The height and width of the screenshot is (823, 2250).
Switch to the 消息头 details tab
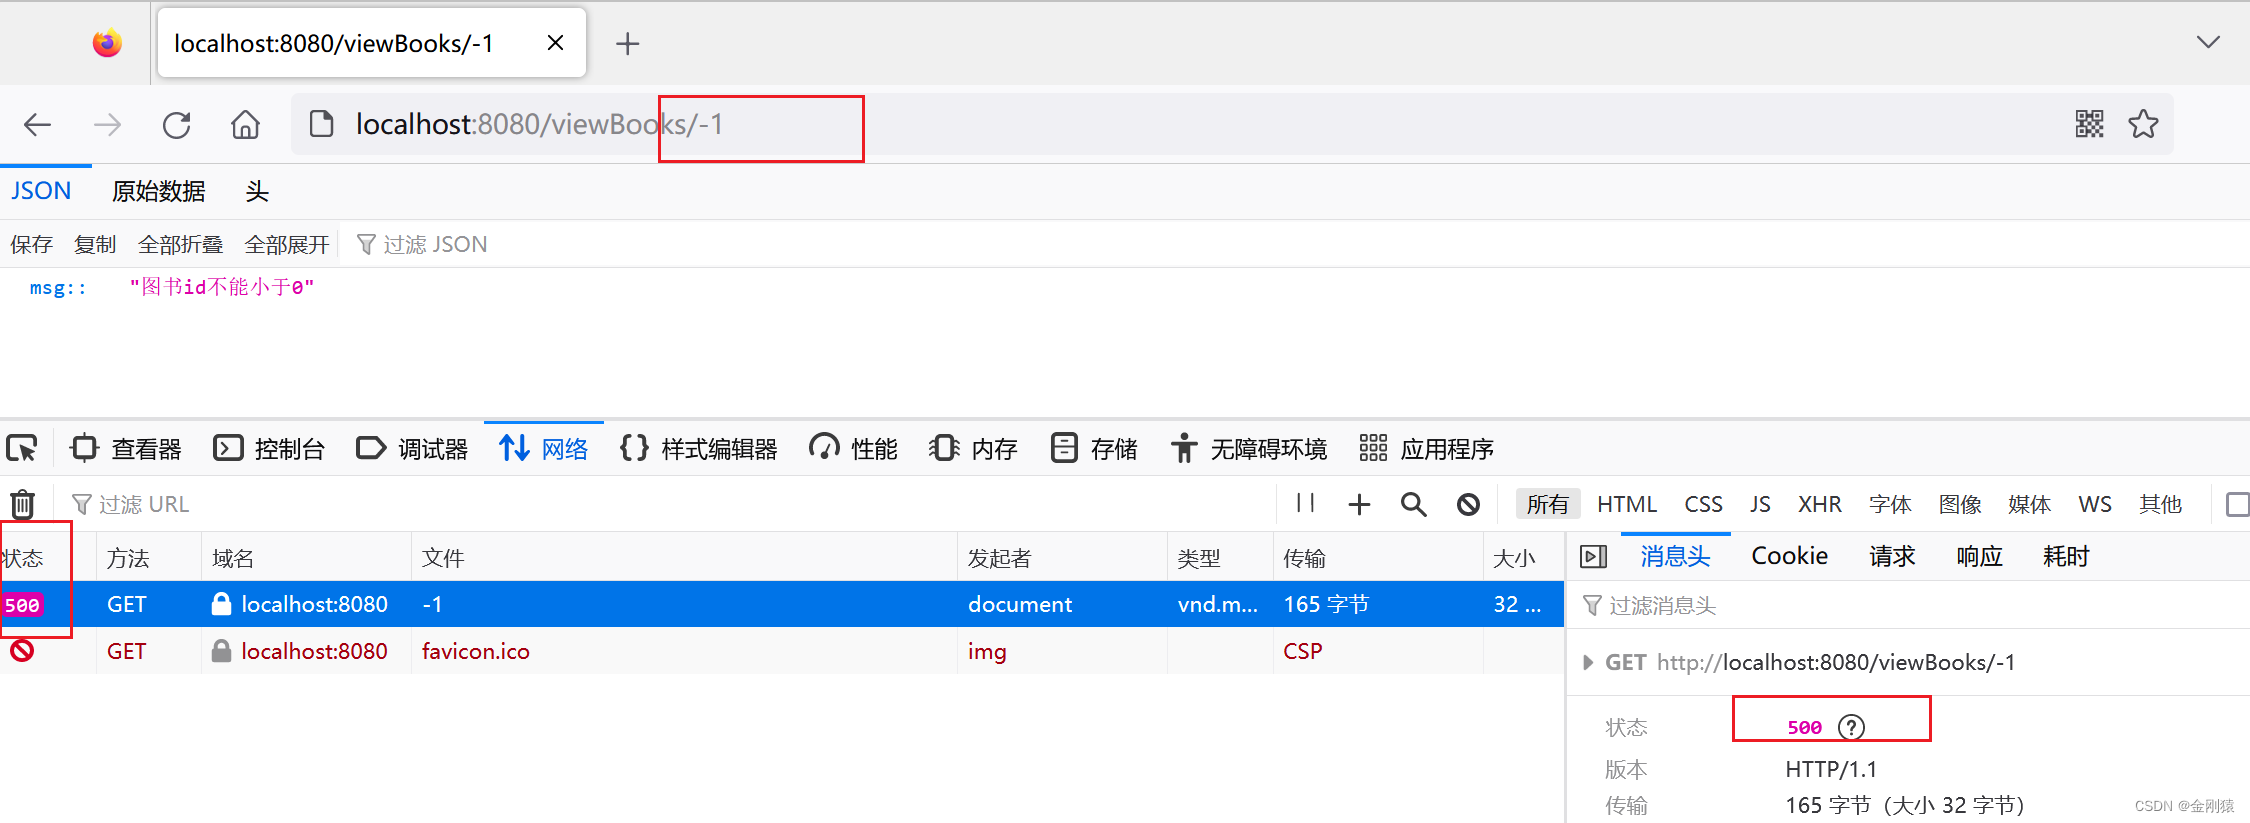[1675, 556]
